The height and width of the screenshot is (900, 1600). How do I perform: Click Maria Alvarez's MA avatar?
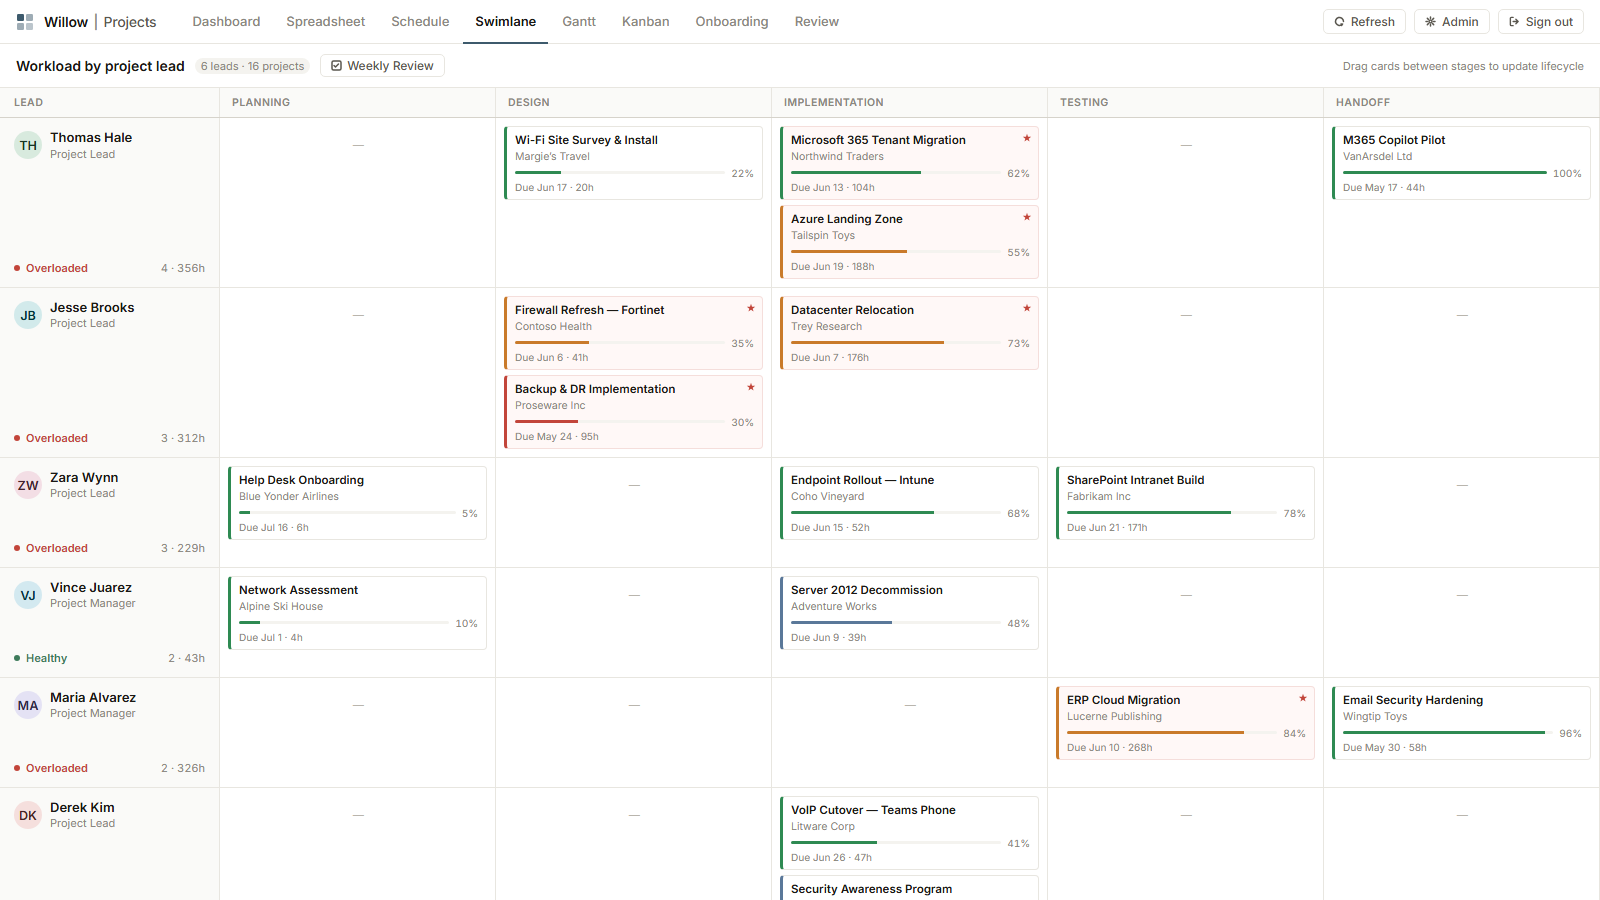tap(28, 705)
